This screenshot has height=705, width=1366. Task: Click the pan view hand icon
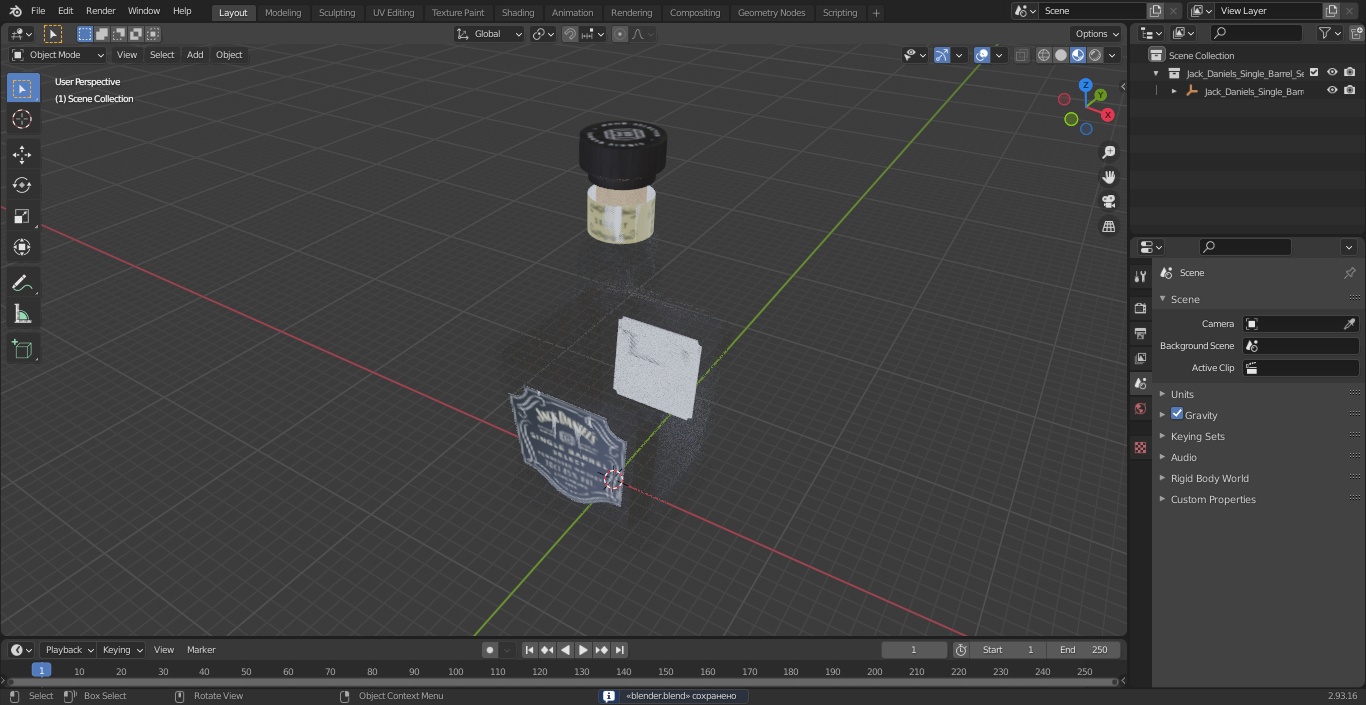point(1109,177)
